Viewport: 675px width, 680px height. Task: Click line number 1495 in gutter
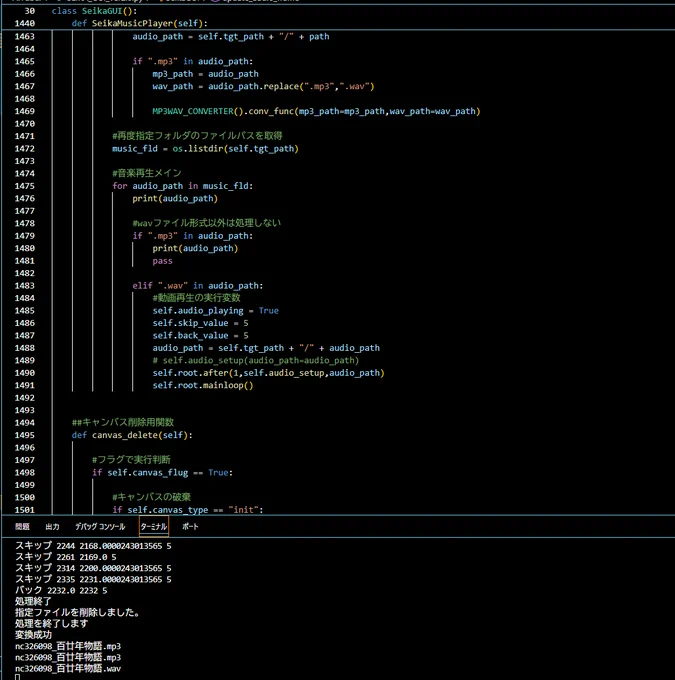coord(25,435)
